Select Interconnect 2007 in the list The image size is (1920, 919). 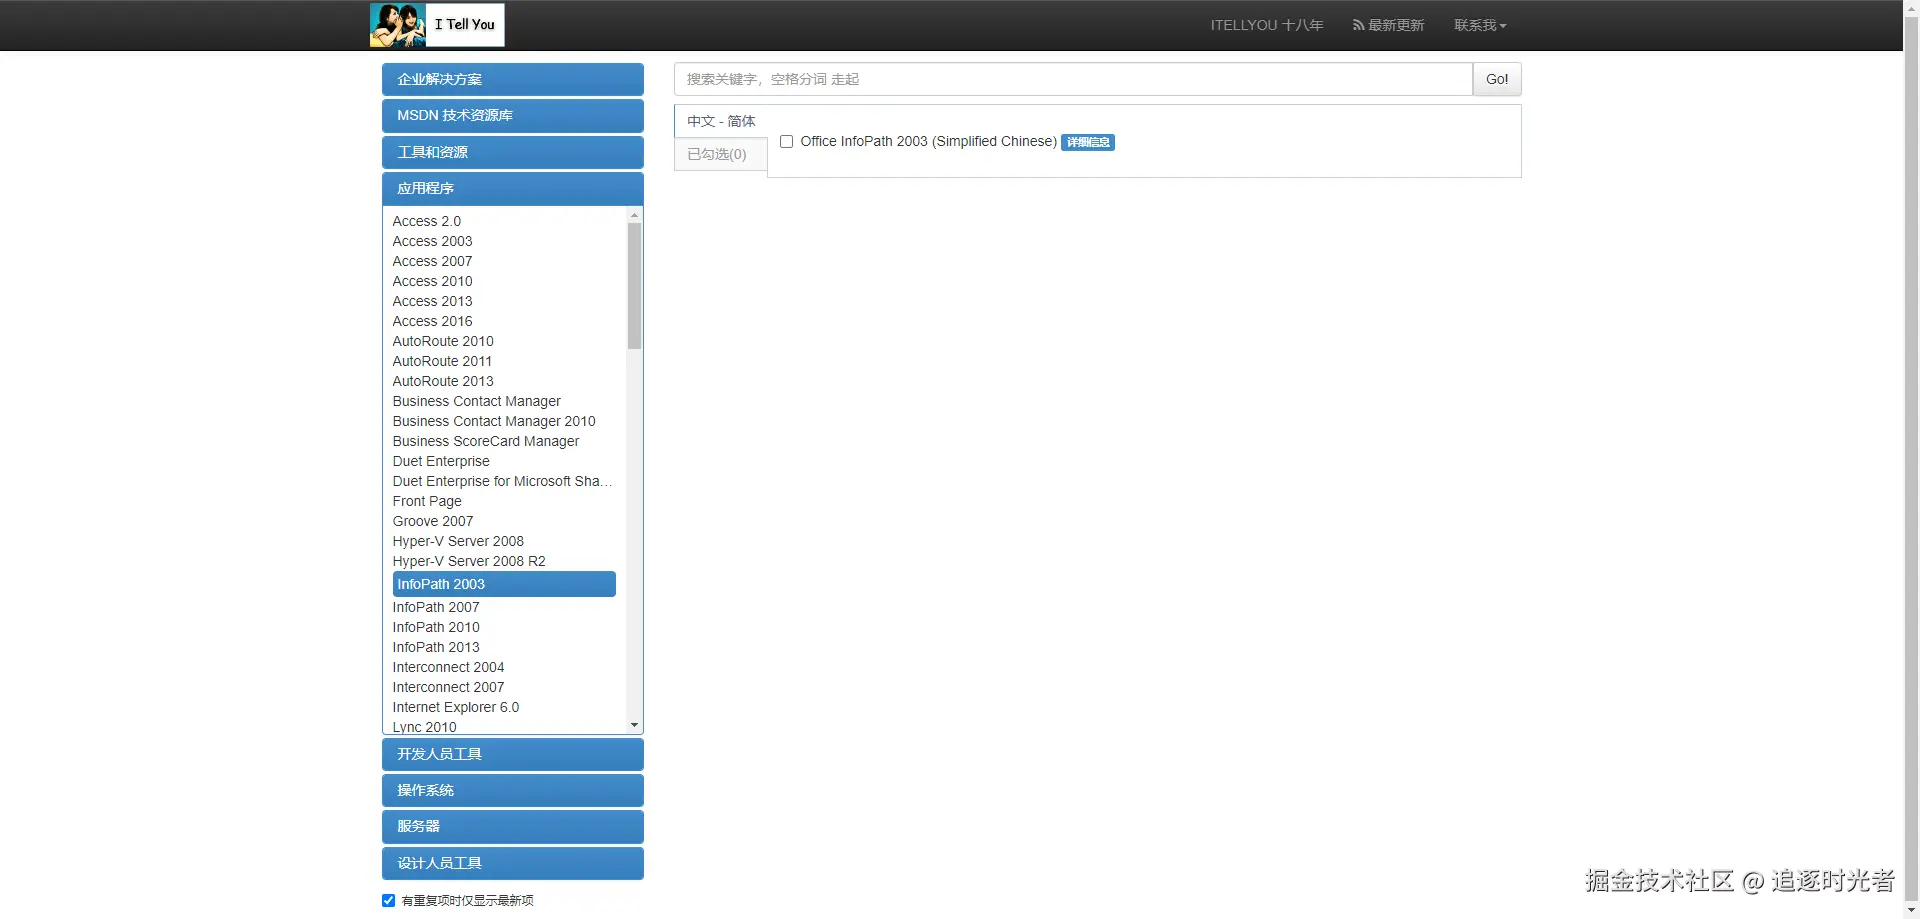(448, 687)
